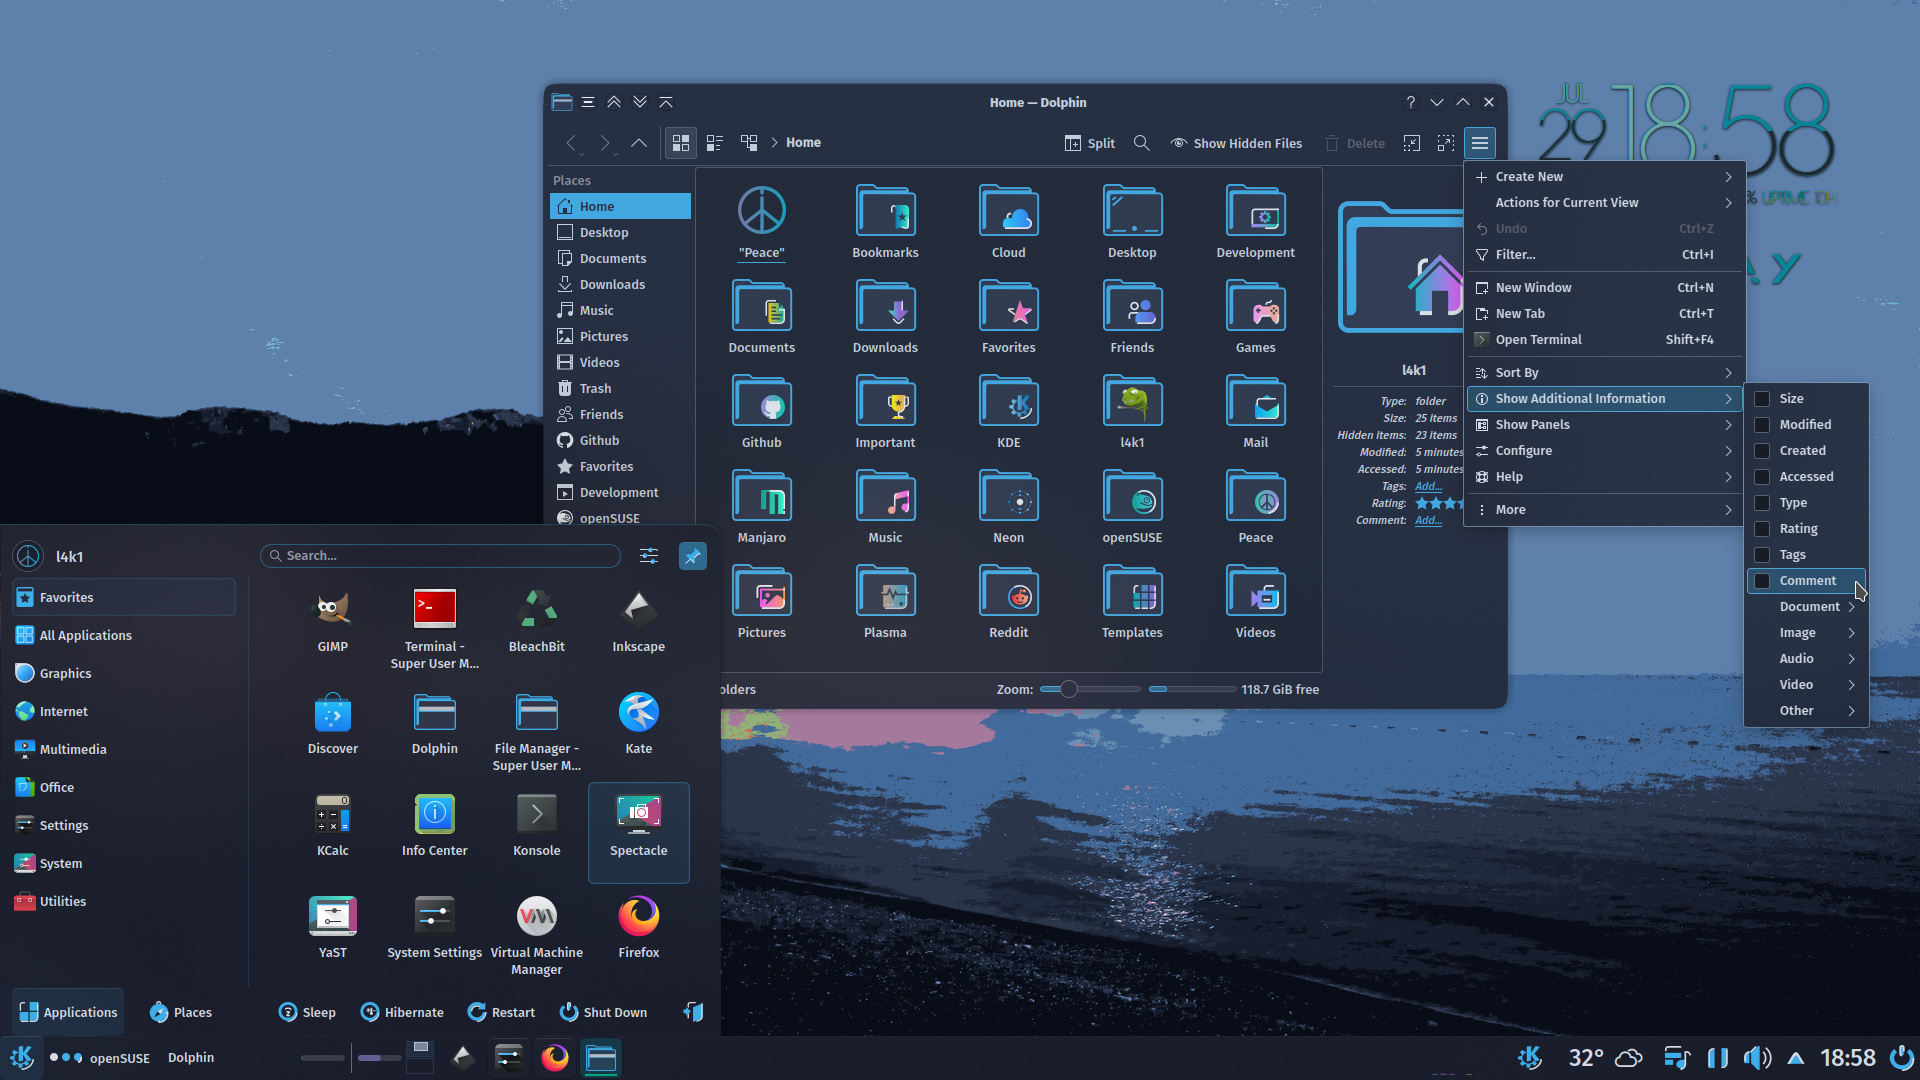Screen dimensions: 1920x1080
Task: Launch Inkscape from launcher
Action: point(639,621)
